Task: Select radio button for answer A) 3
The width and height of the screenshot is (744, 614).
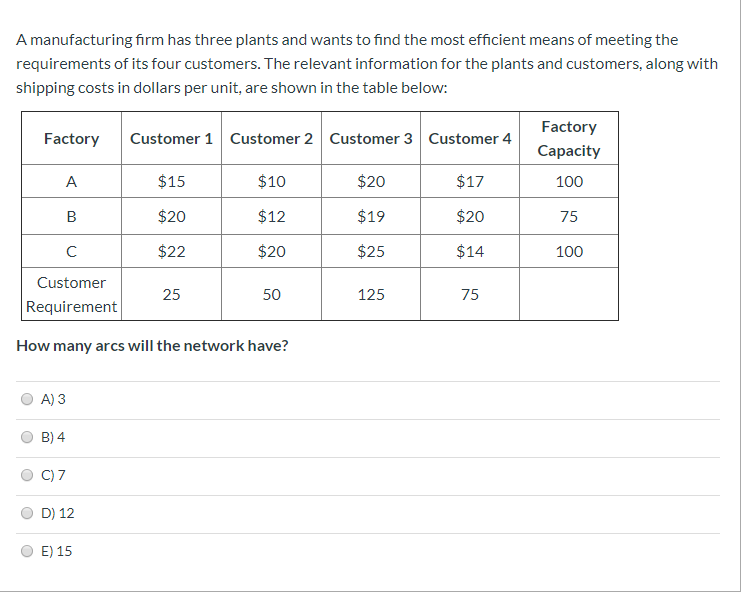Action: click(28, 399)
